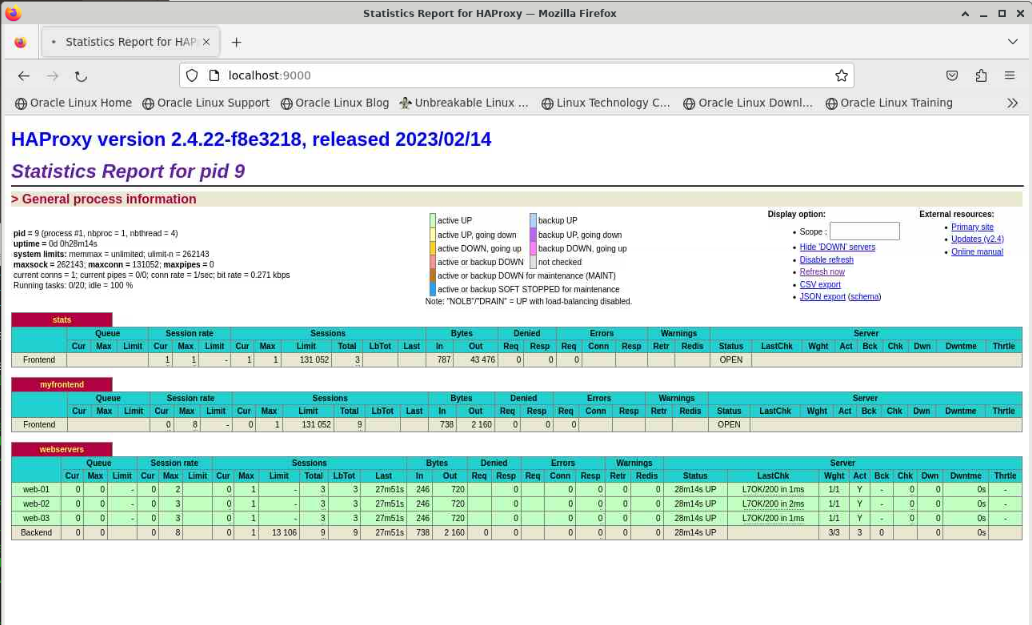Click the Disable refresh link
Image resolution: width=1032 pixels, height=625 pixels.
tap(826, 260)
